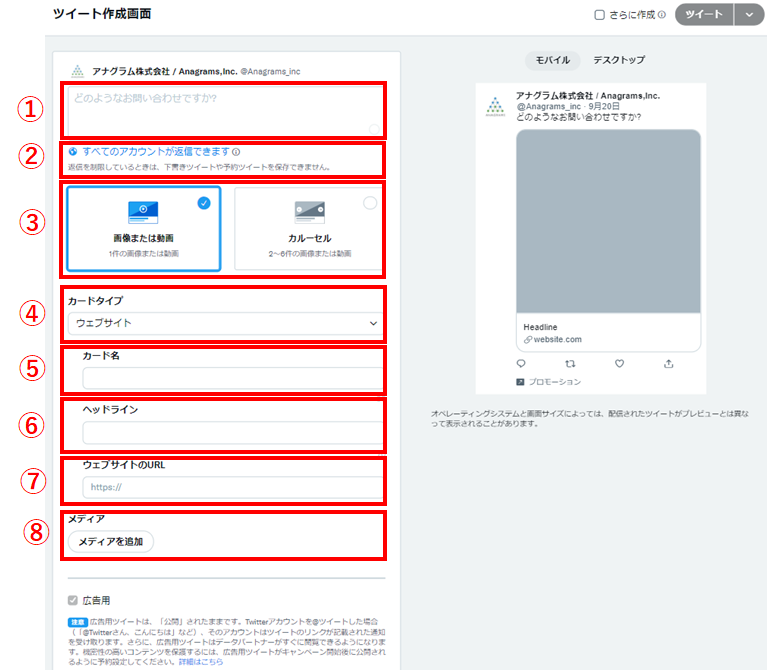Click the share icon in tweet preview
This screenshot has width=767, height=670.
pyautogui.click(x=668, y=363)
